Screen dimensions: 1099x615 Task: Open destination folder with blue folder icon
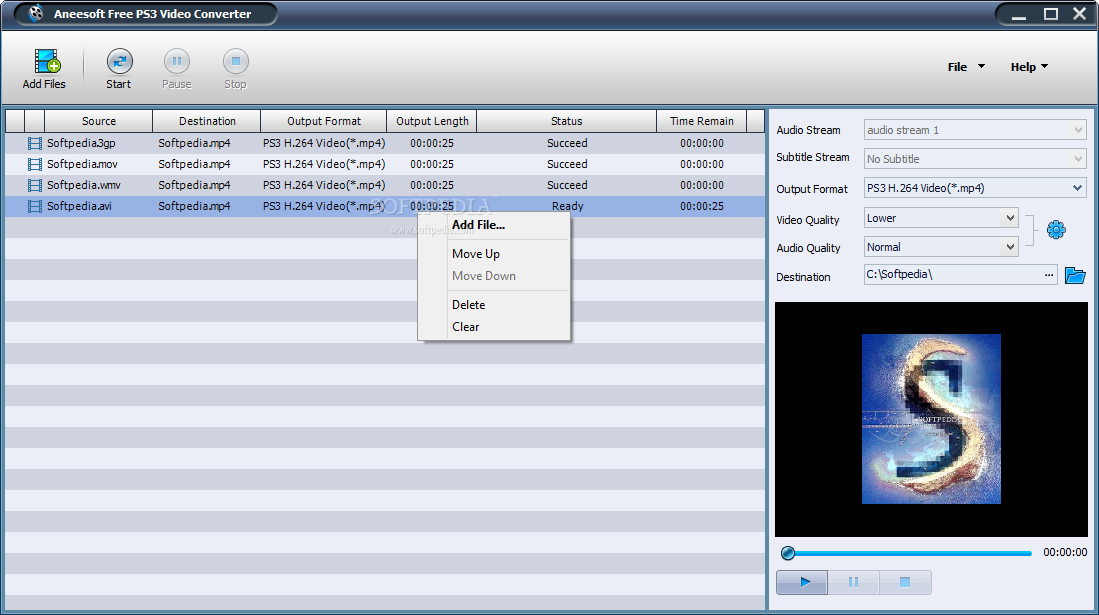coord(1074,275)
